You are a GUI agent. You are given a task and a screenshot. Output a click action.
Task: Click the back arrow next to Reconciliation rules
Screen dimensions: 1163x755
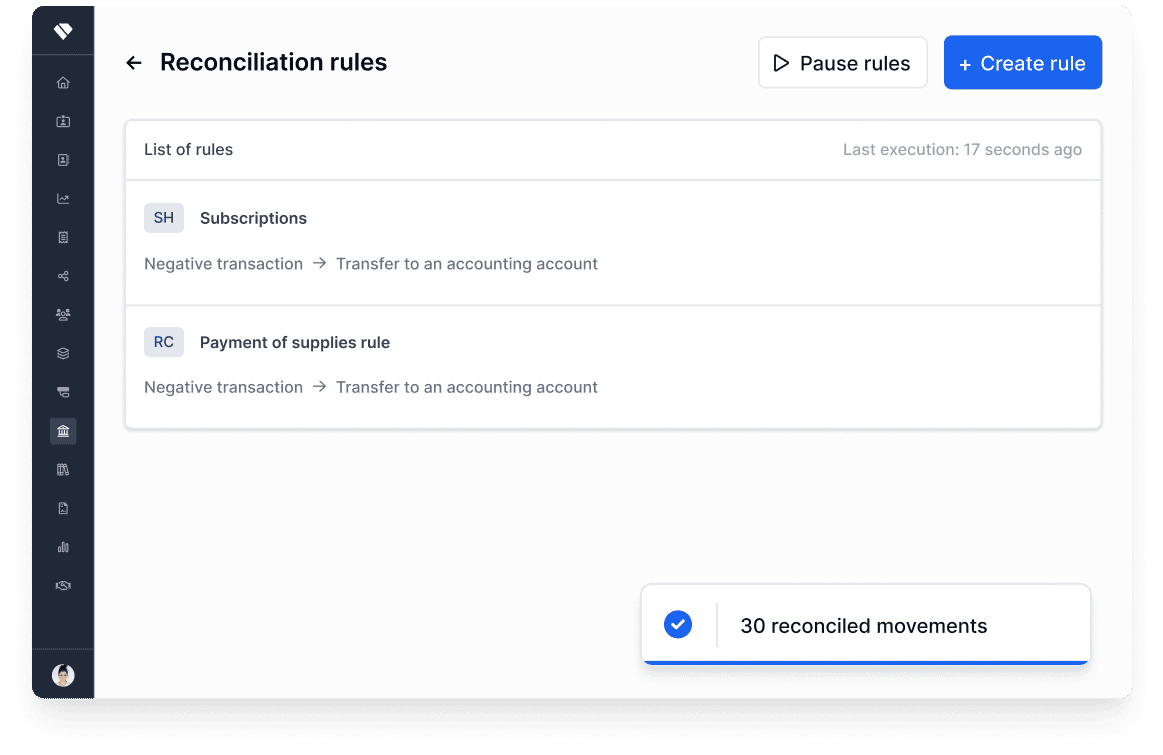point(133,62)
